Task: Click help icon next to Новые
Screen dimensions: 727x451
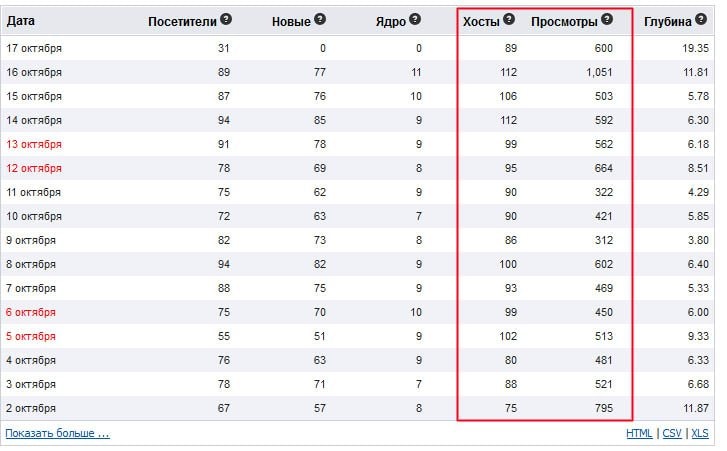Action: pos(319,19)
